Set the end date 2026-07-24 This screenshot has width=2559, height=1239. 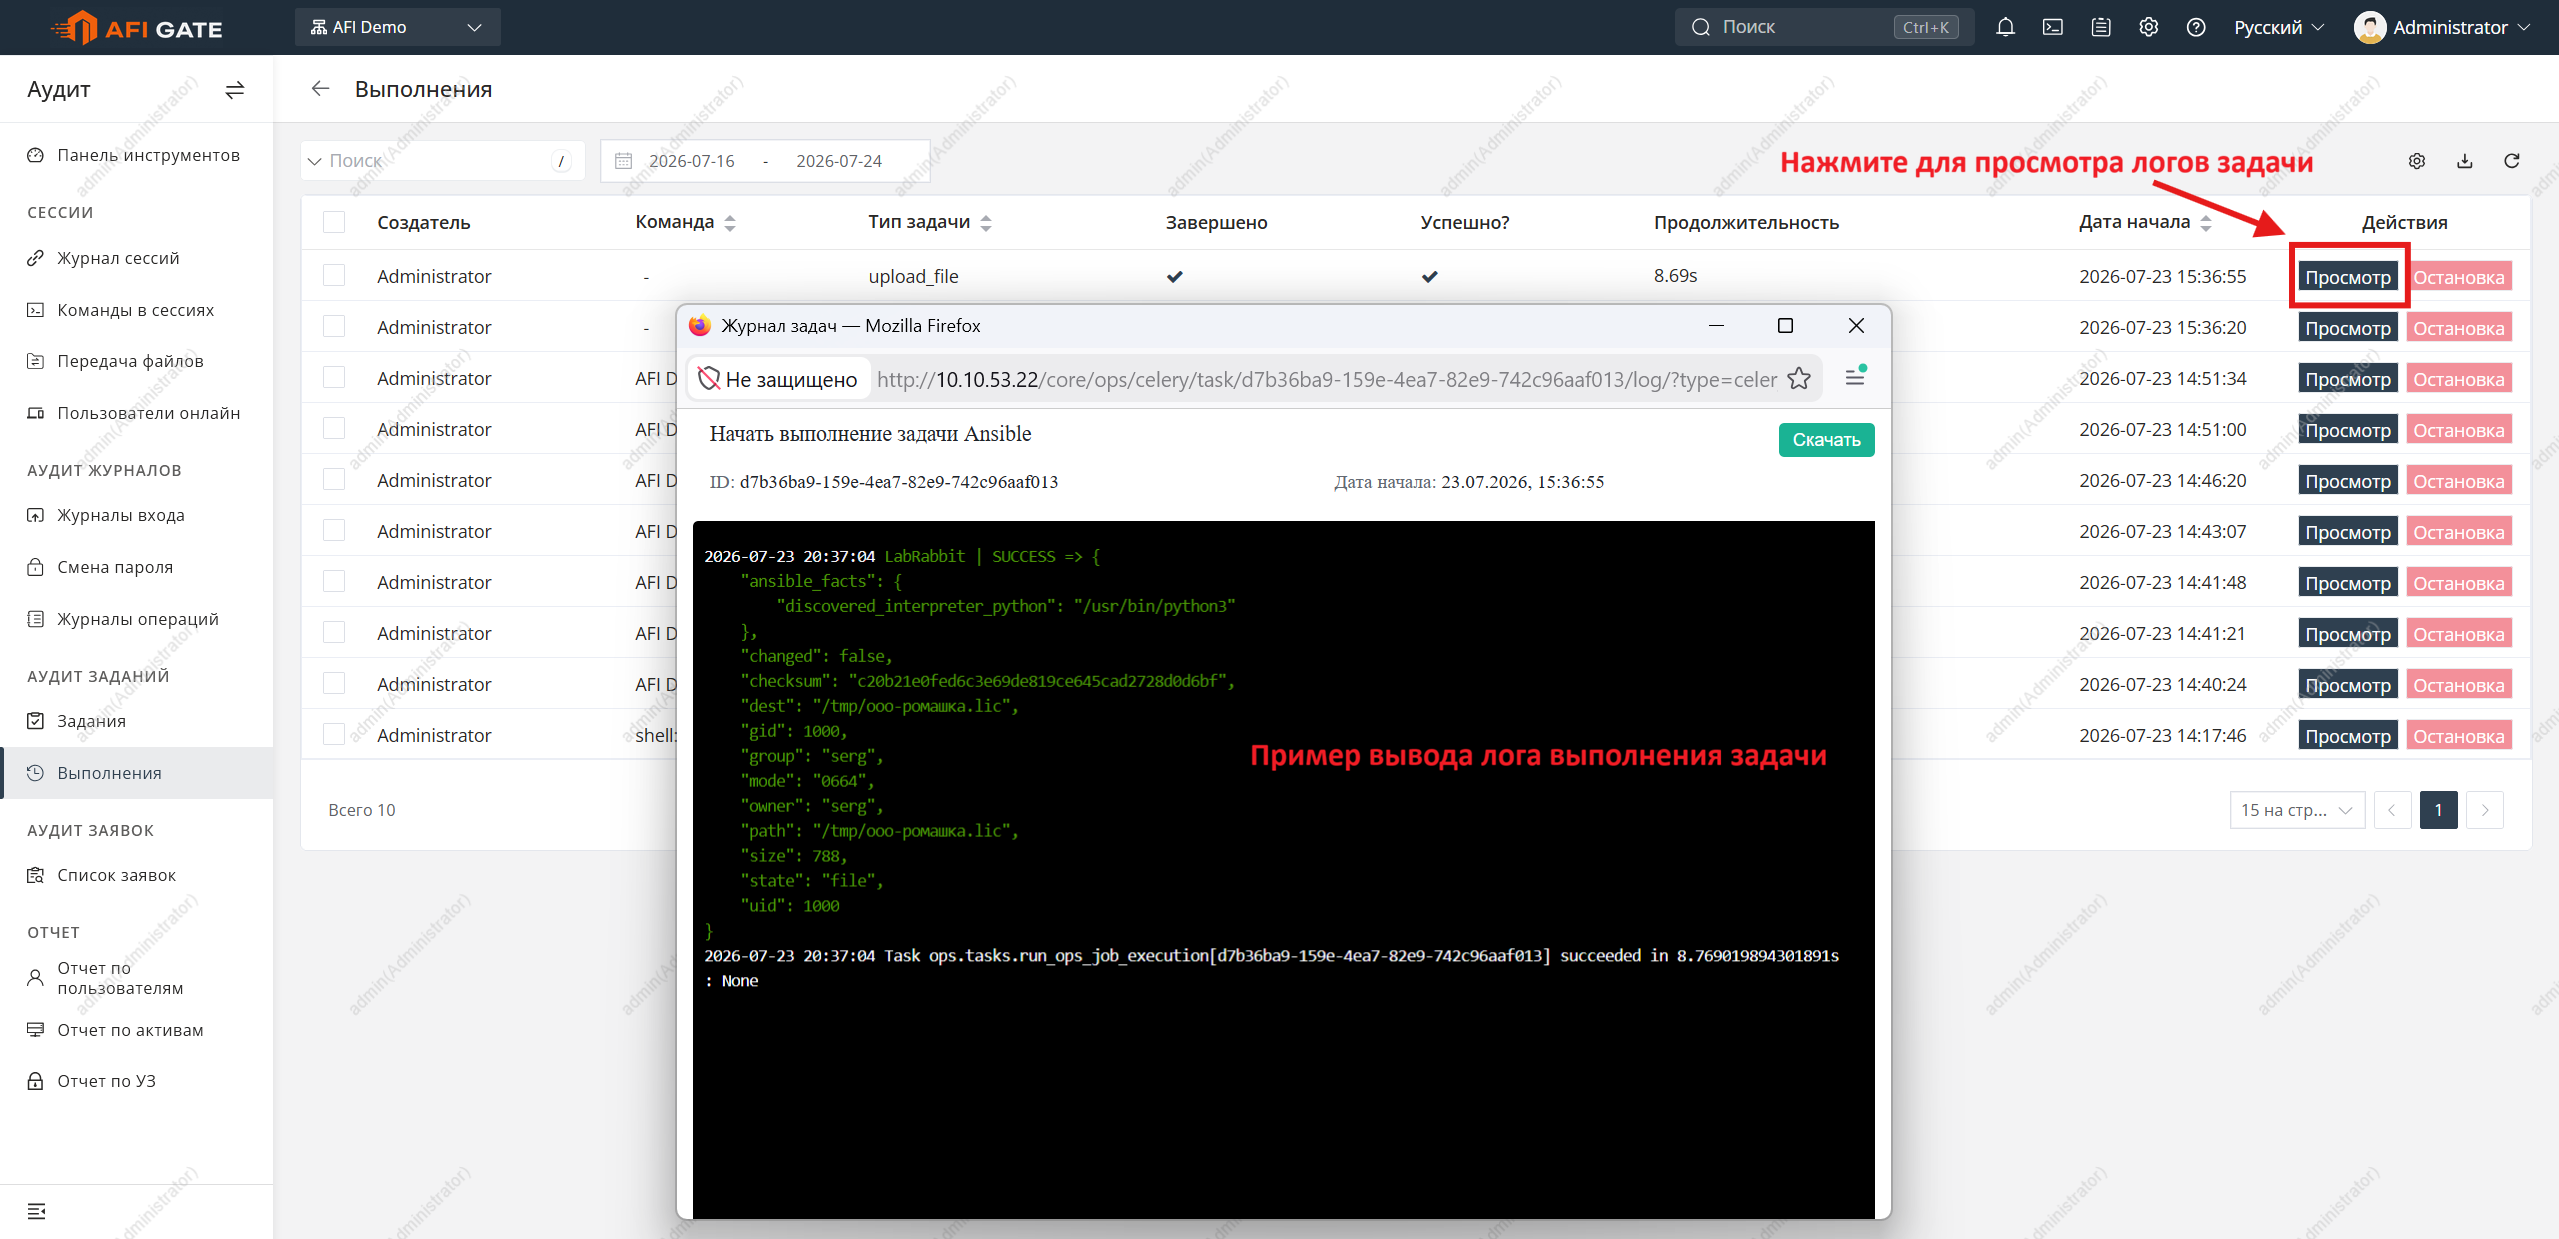click(x=839, y=161)
